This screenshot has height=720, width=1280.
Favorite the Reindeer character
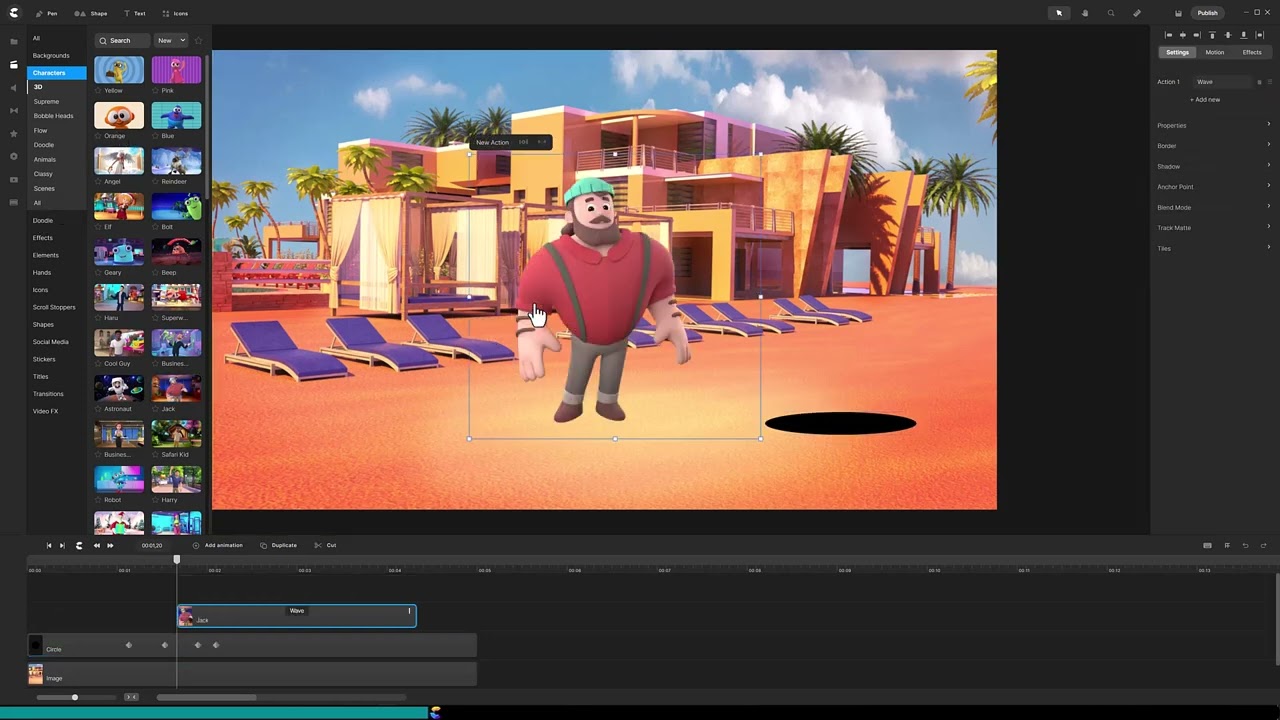click(156, 182)
